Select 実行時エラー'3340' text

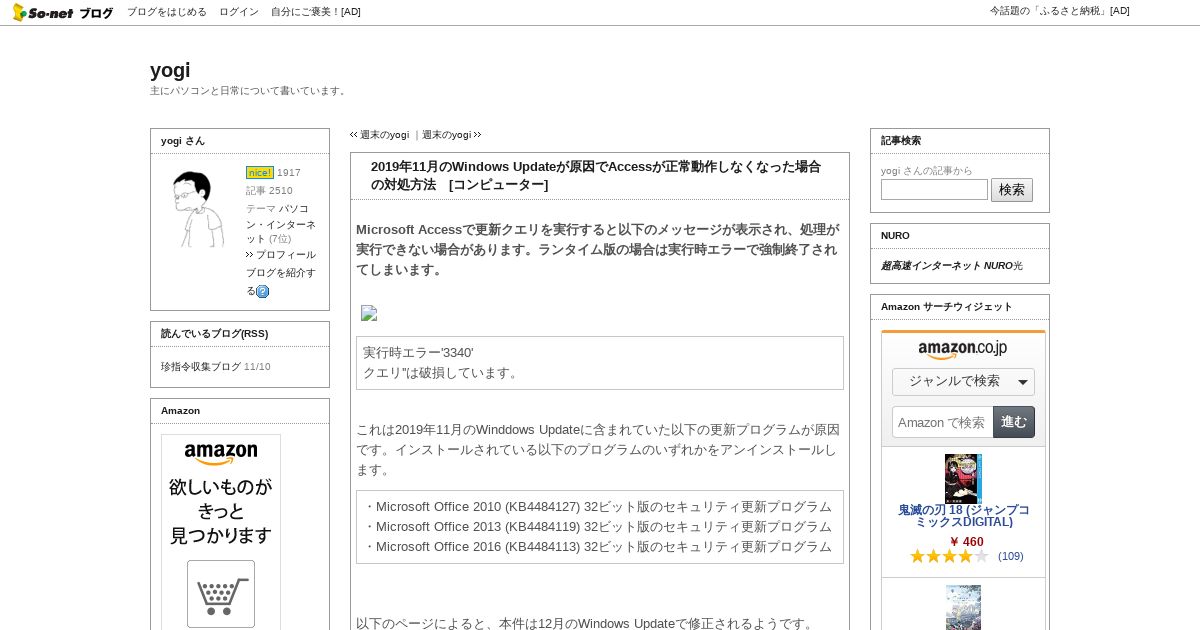coord(418,353)
